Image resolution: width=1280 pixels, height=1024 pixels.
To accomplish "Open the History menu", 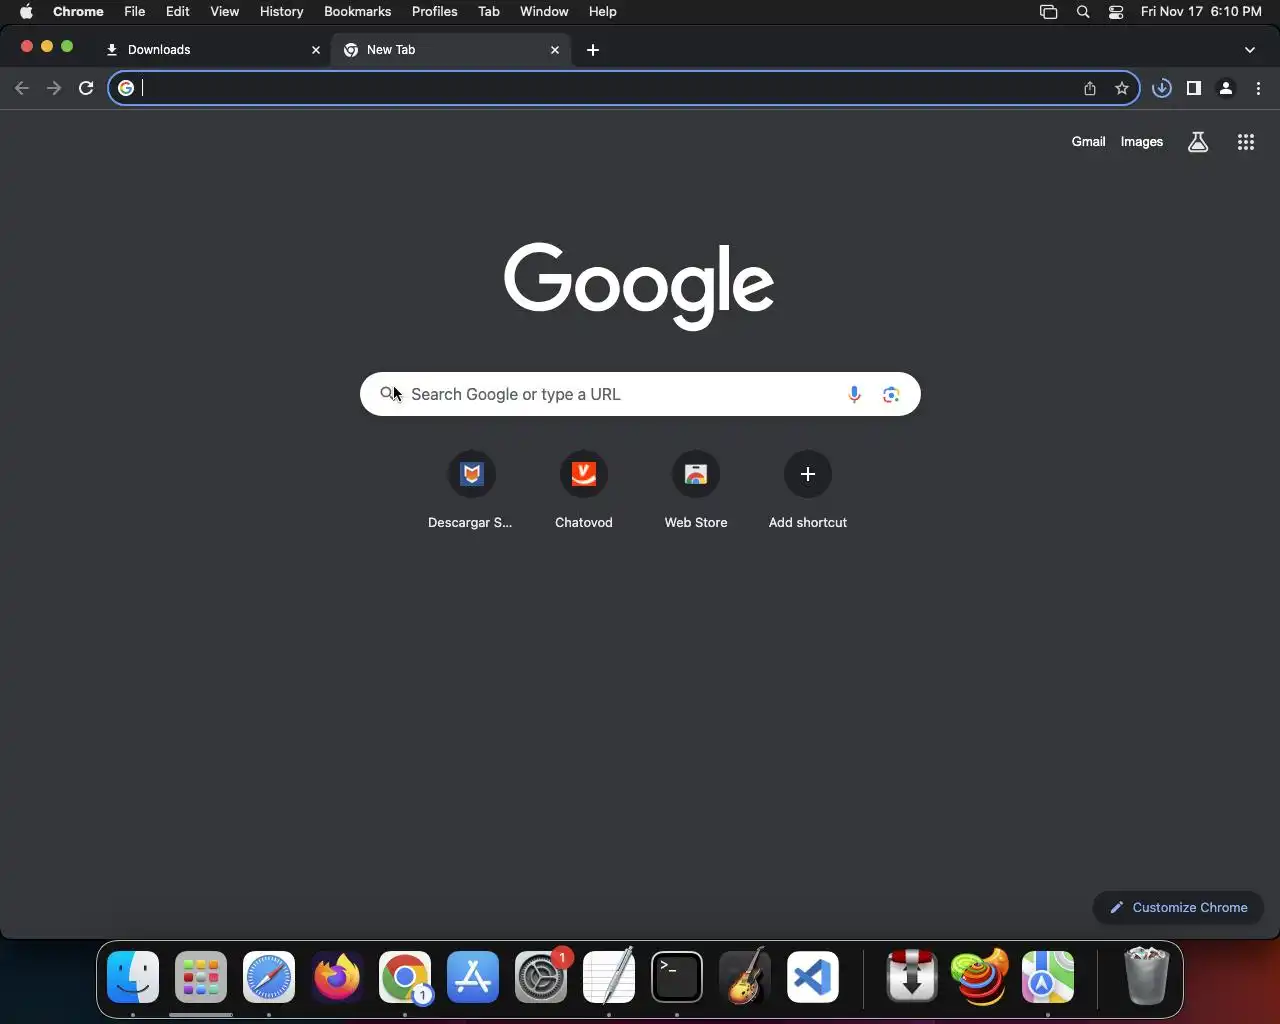I will point(281,11).
